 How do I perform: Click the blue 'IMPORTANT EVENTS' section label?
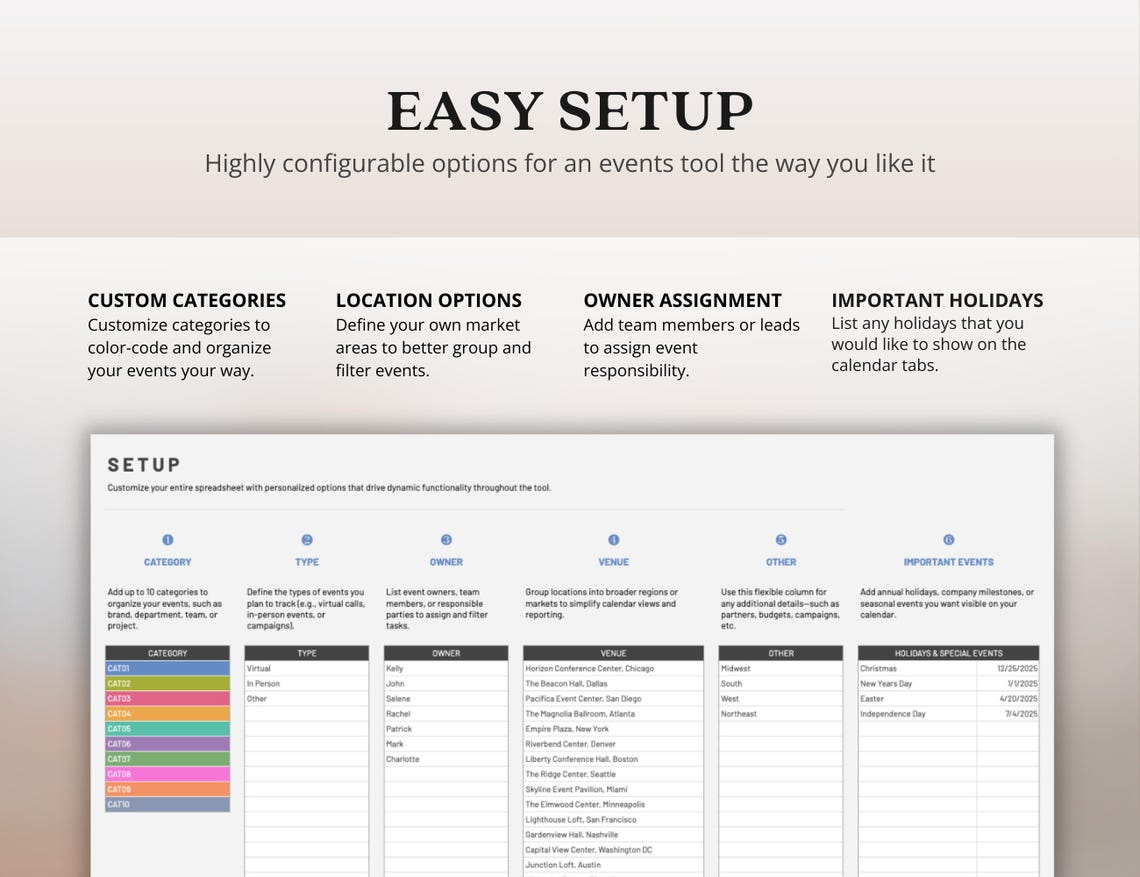pos(949,562)
